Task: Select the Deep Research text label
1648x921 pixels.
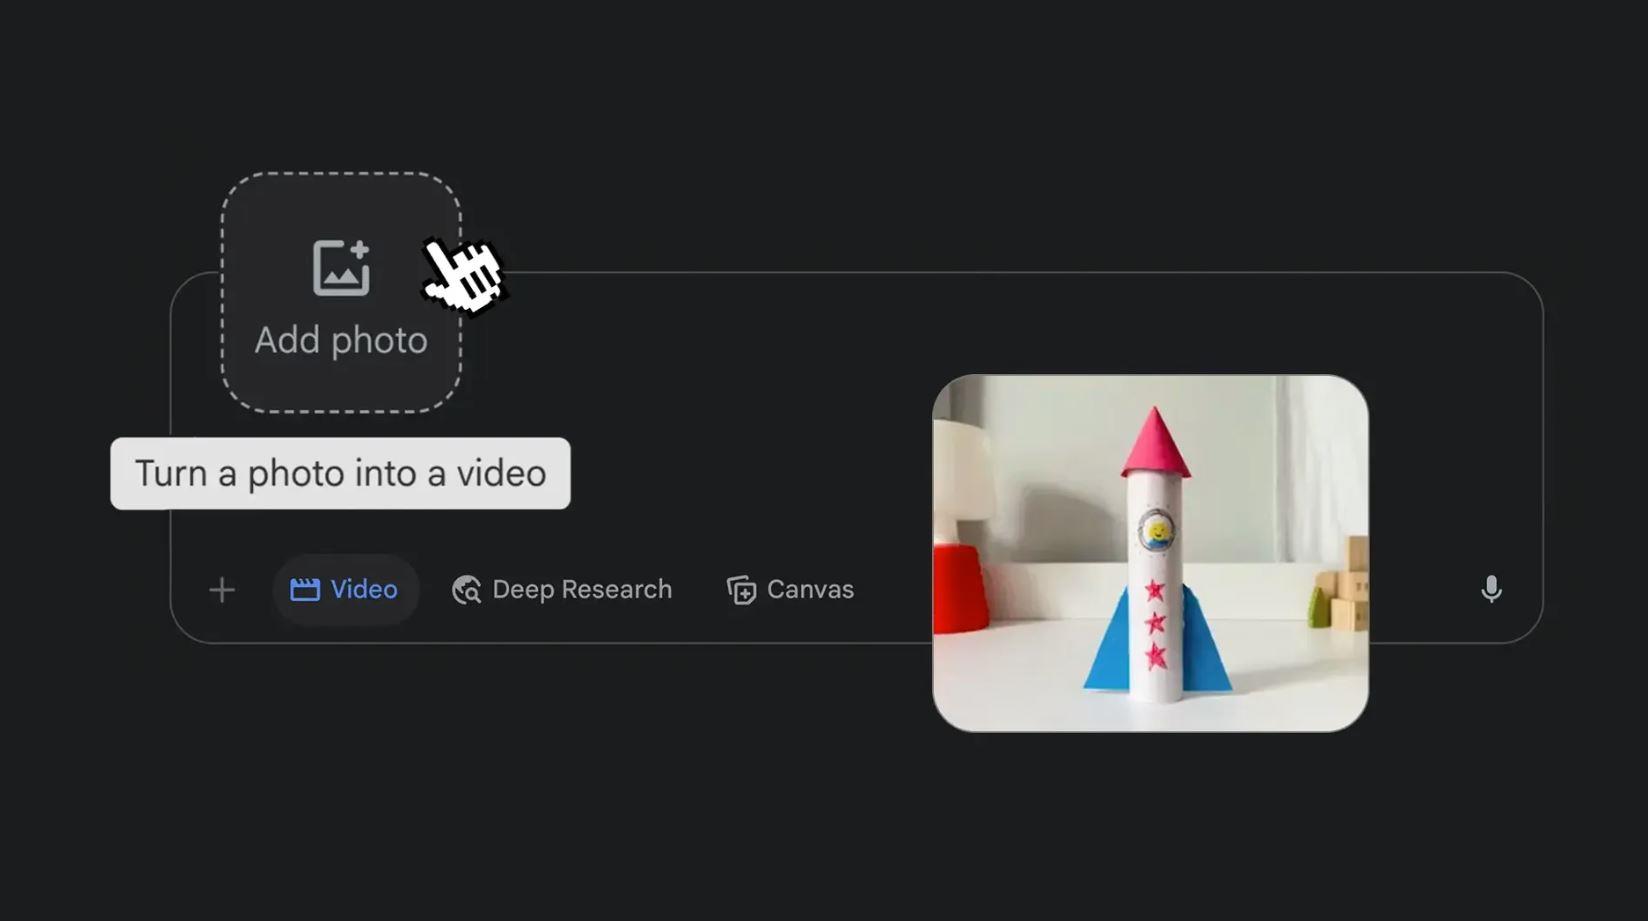Action: (582, 590)
